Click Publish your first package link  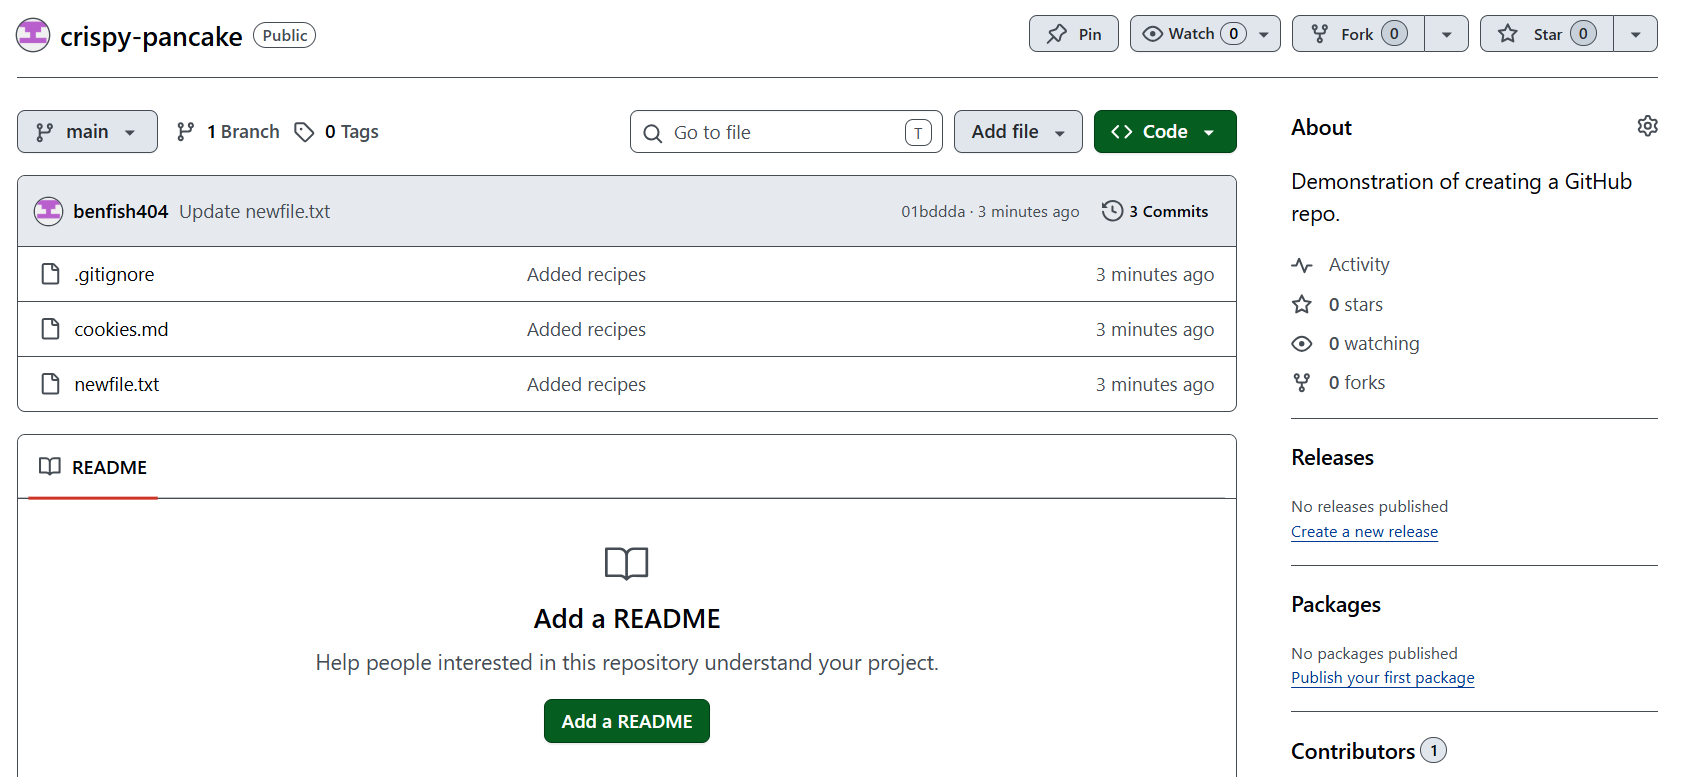click(1382, 677)
